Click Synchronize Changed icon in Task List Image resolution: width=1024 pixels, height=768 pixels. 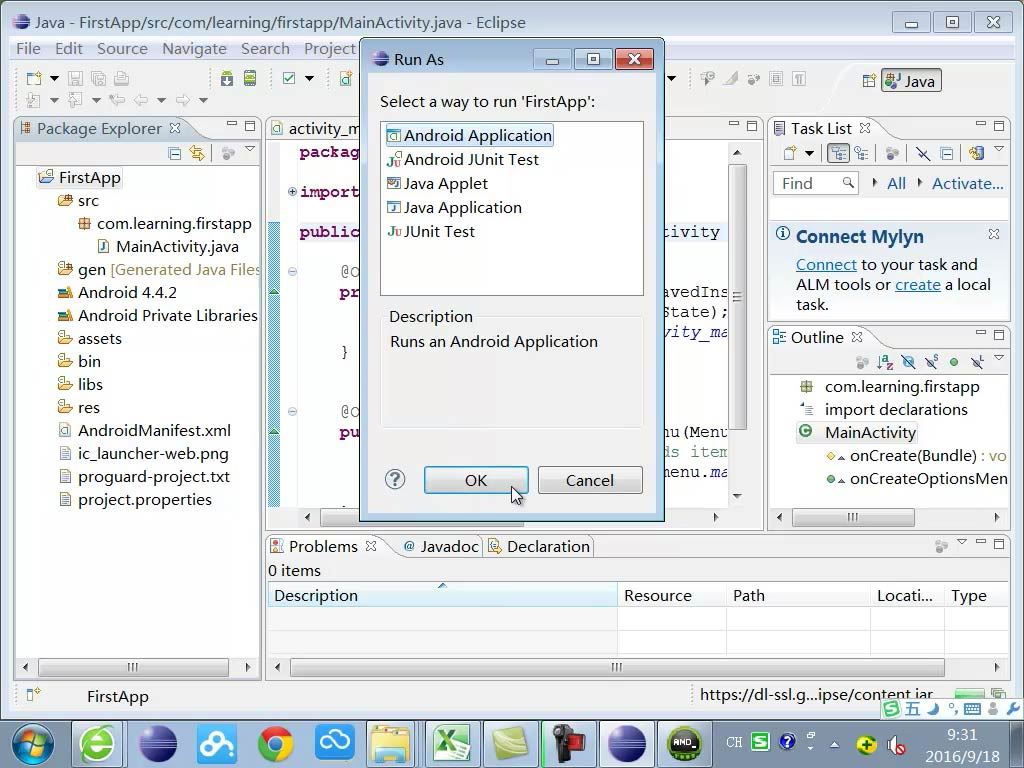976,153
